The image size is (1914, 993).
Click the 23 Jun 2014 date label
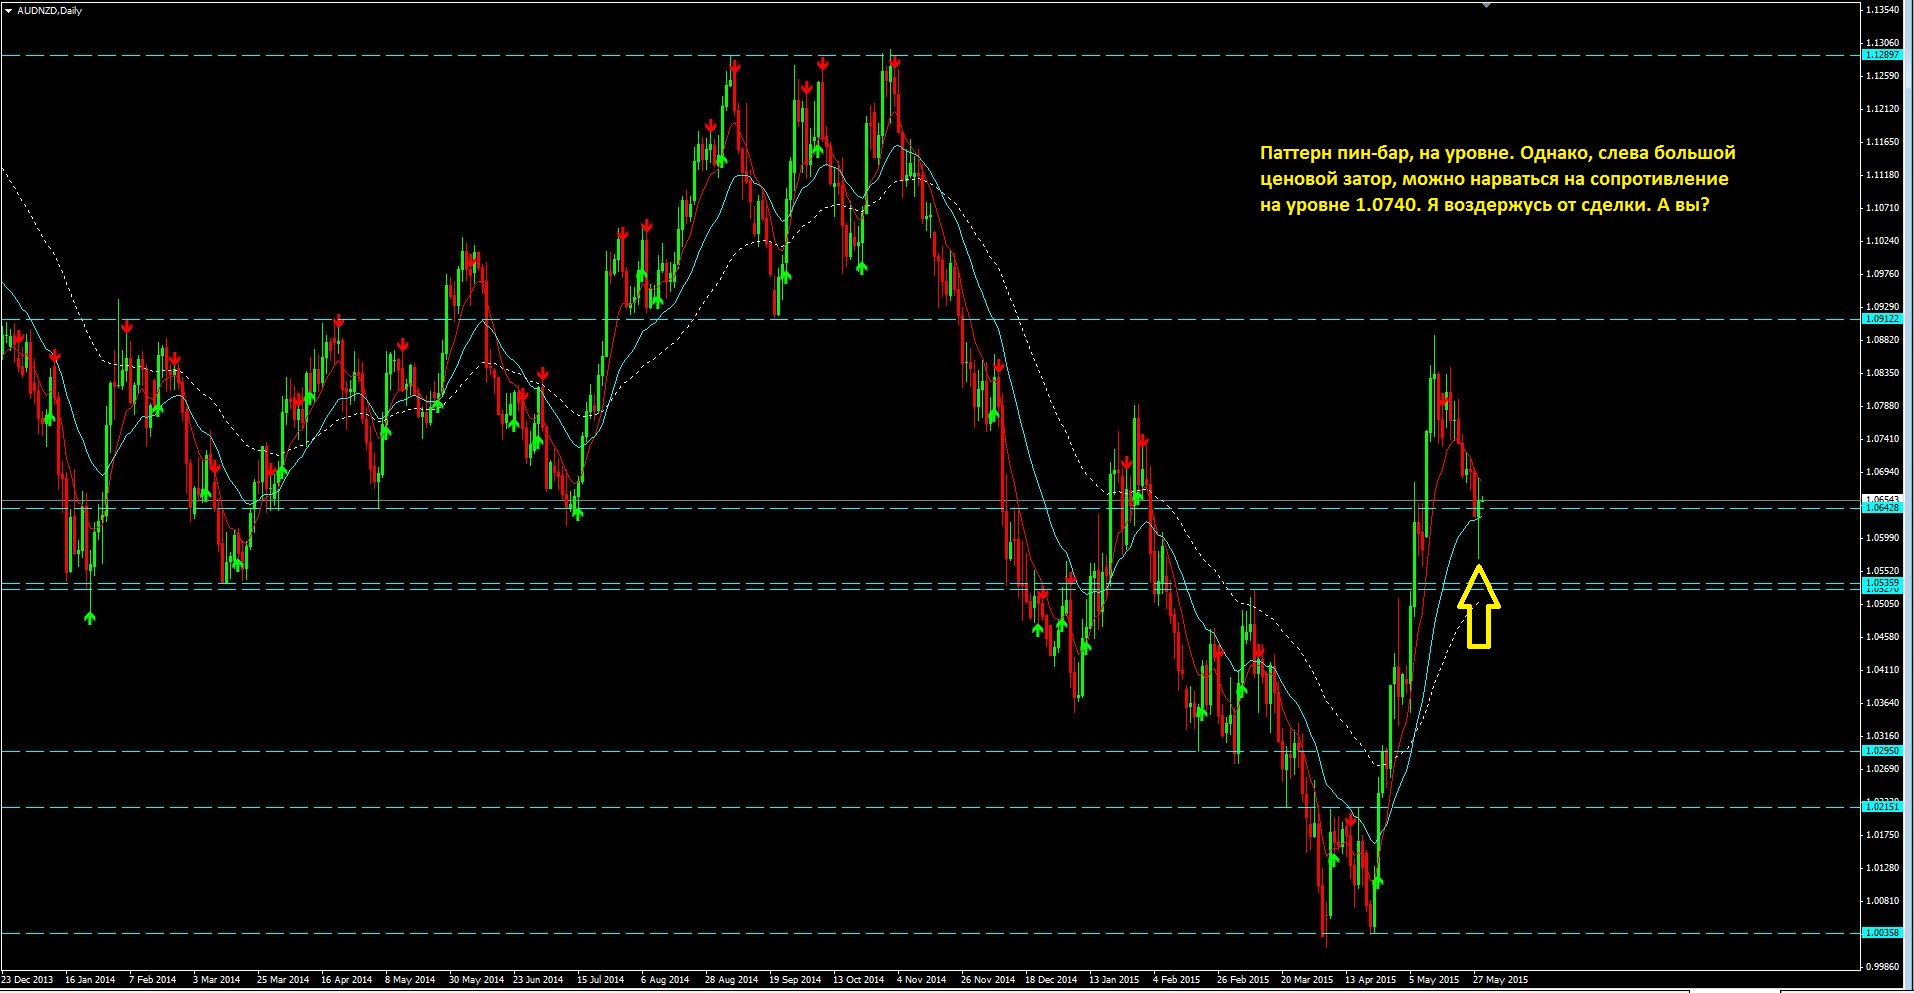[x=538, y=980]
